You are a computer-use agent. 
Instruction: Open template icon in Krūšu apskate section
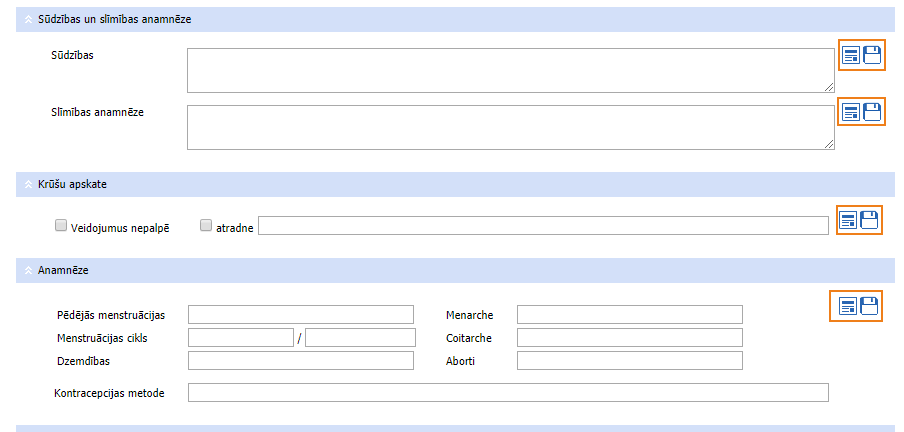click(848, 220)
